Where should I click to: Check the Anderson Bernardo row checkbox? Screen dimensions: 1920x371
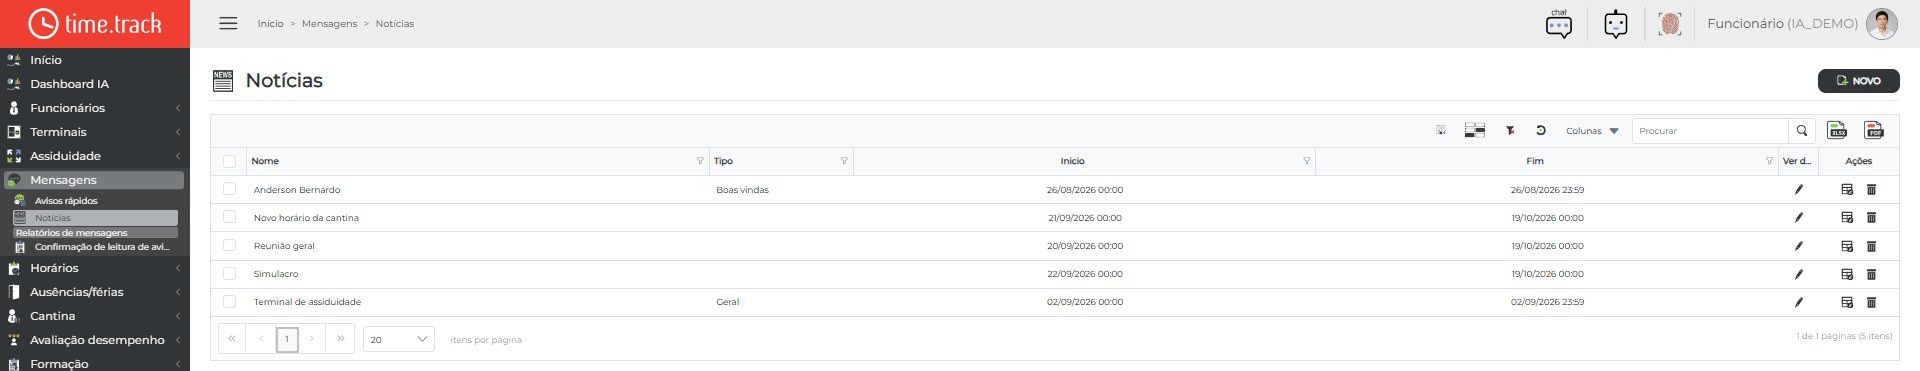(x=229, y=189)
